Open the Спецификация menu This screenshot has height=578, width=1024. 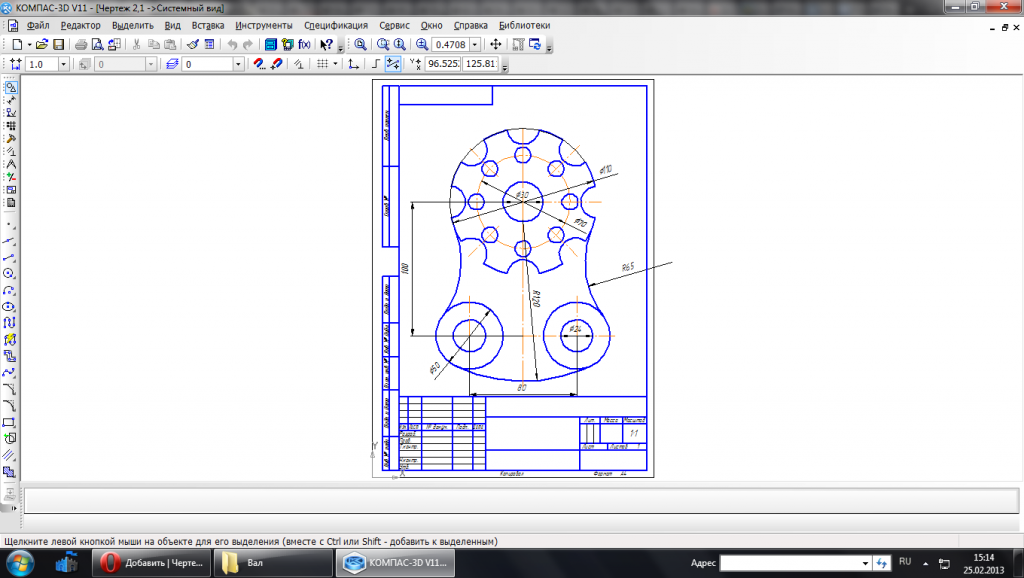pos(336,25)
